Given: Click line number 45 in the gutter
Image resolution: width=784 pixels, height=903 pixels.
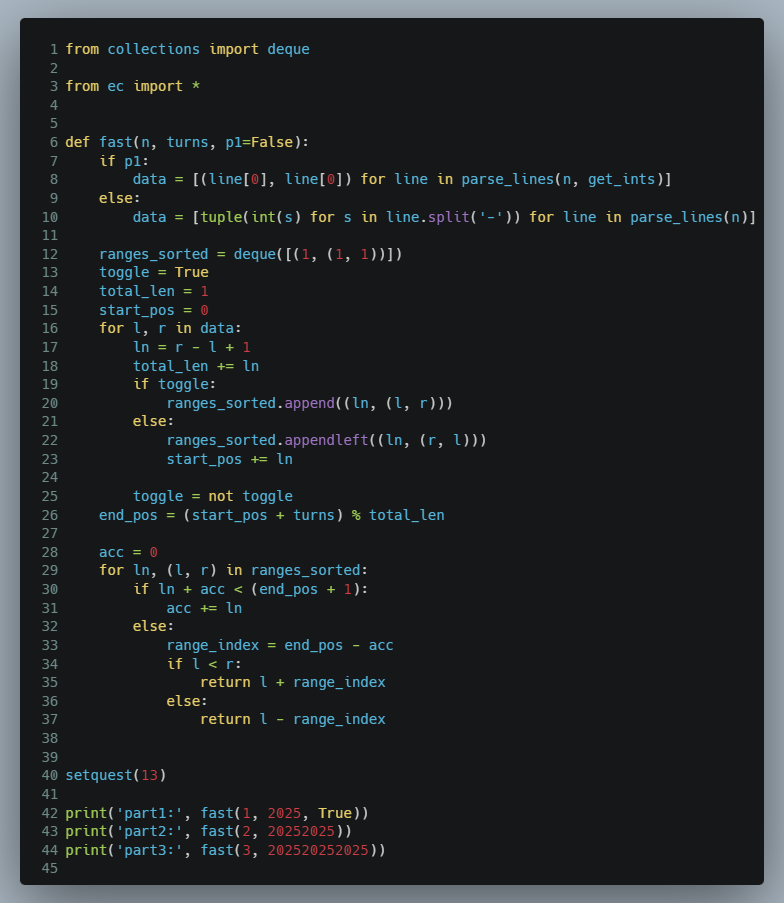Looking at the screenshot, I should pyautogui.click(x=50, y=868).
